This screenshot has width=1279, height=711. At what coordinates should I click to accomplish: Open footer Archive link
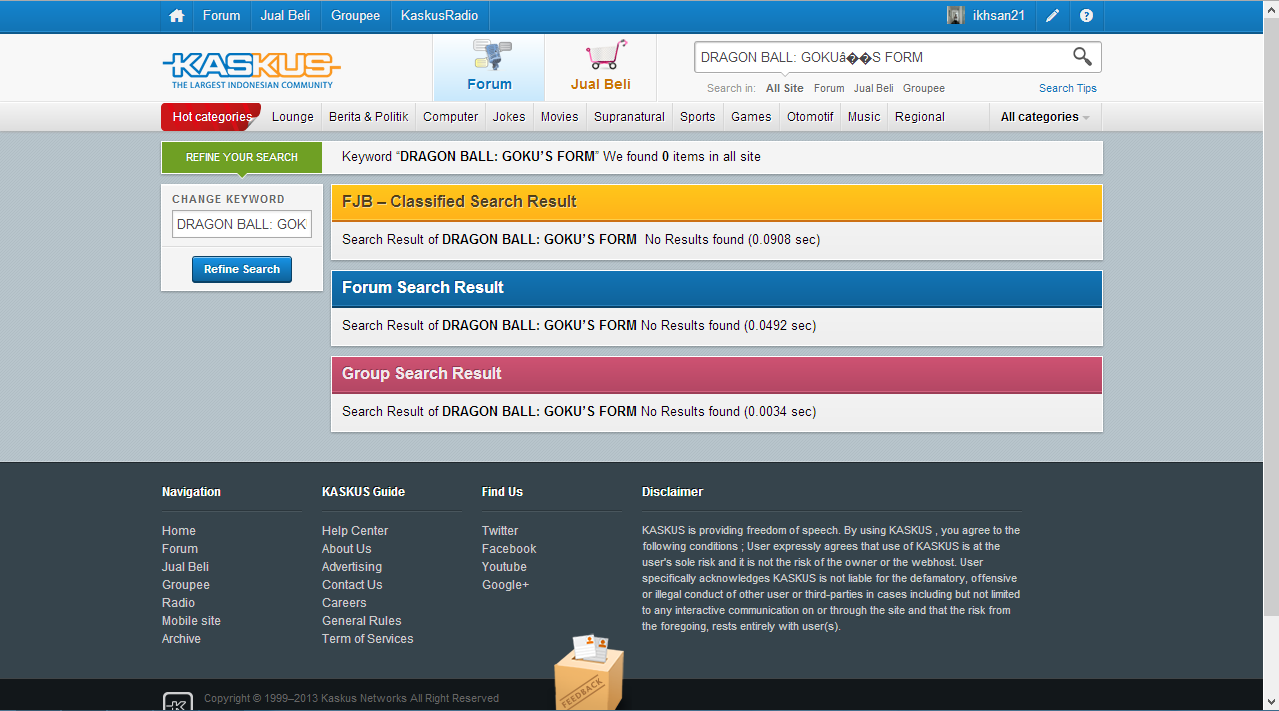182,639
